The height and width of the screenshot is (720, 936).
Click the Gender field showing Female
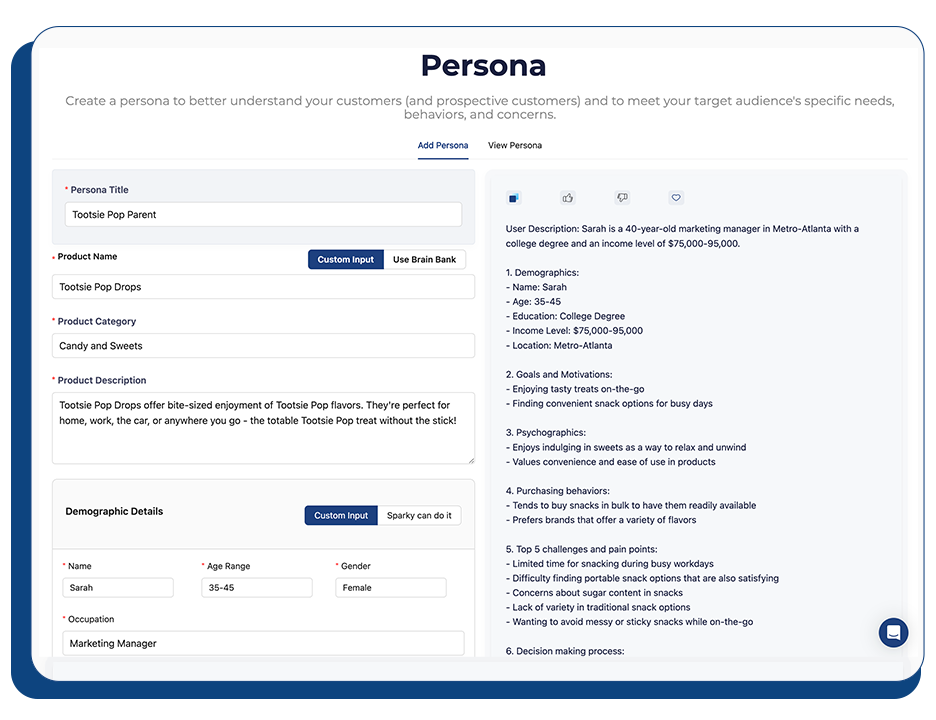point(390,588)
